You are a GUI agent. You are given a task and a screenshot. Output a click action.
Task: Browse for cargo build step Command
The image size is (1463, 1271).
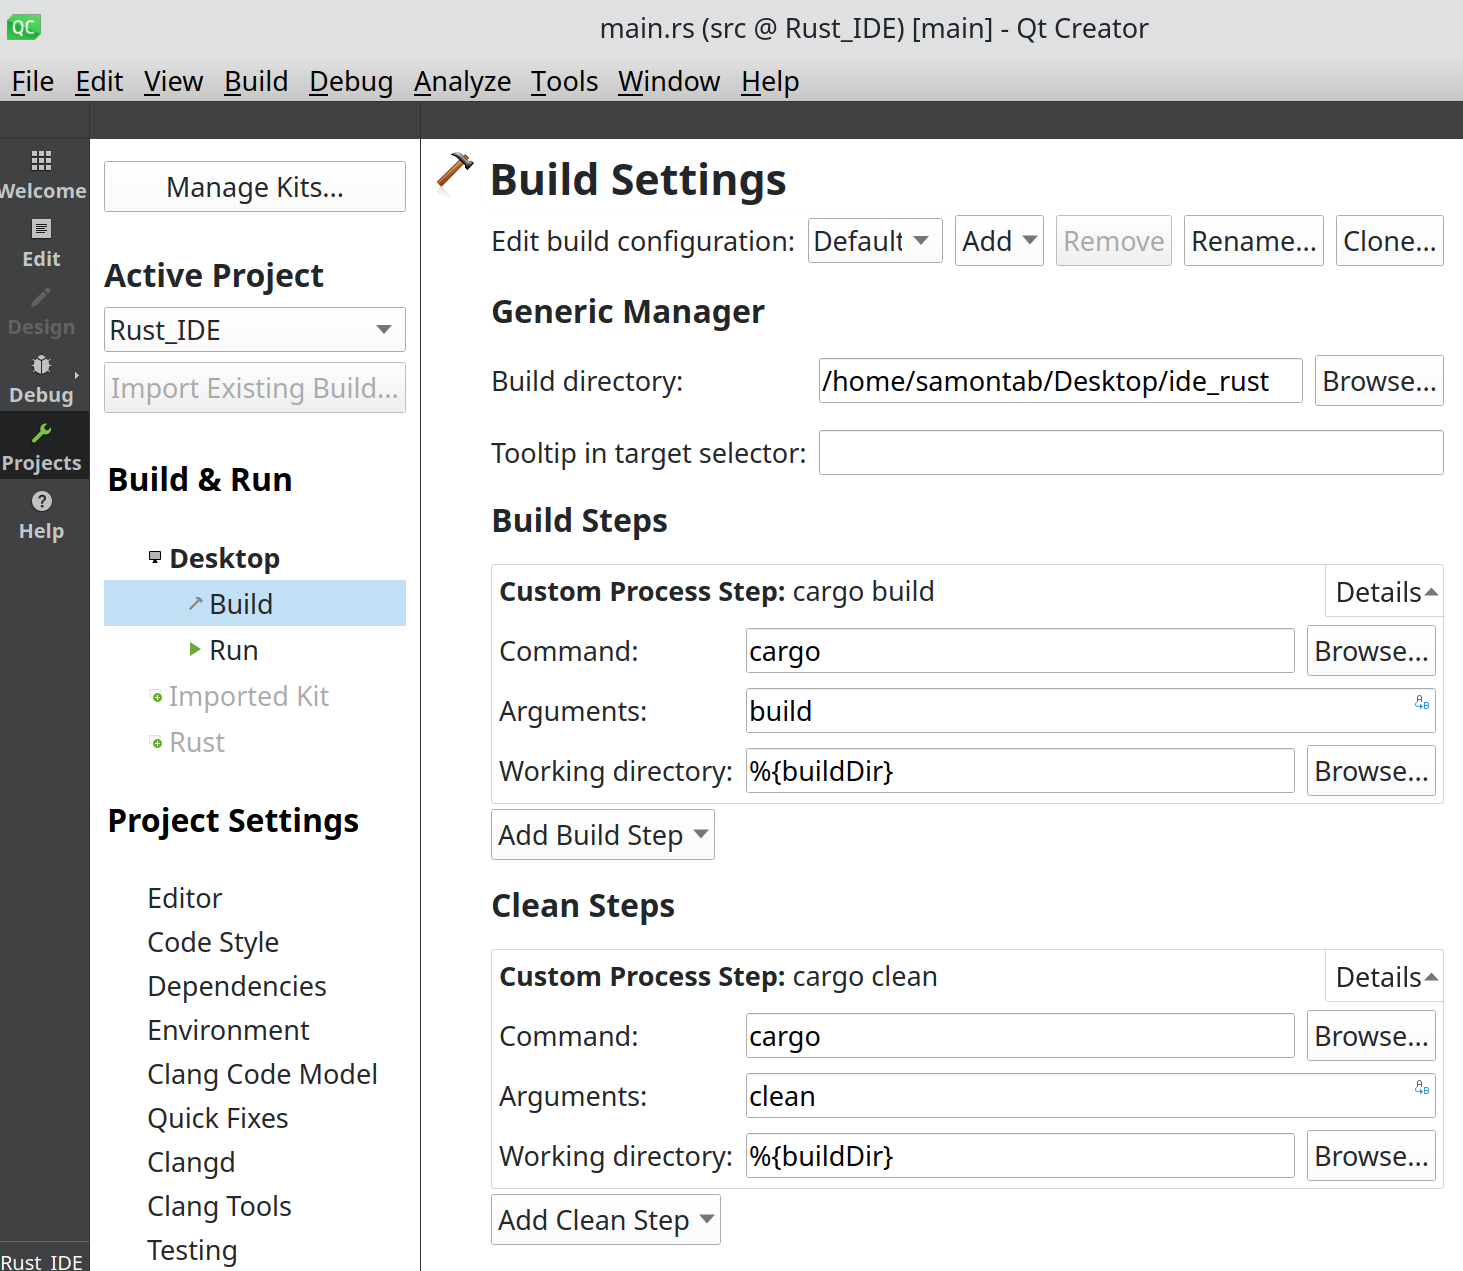tap(1371, 651)
